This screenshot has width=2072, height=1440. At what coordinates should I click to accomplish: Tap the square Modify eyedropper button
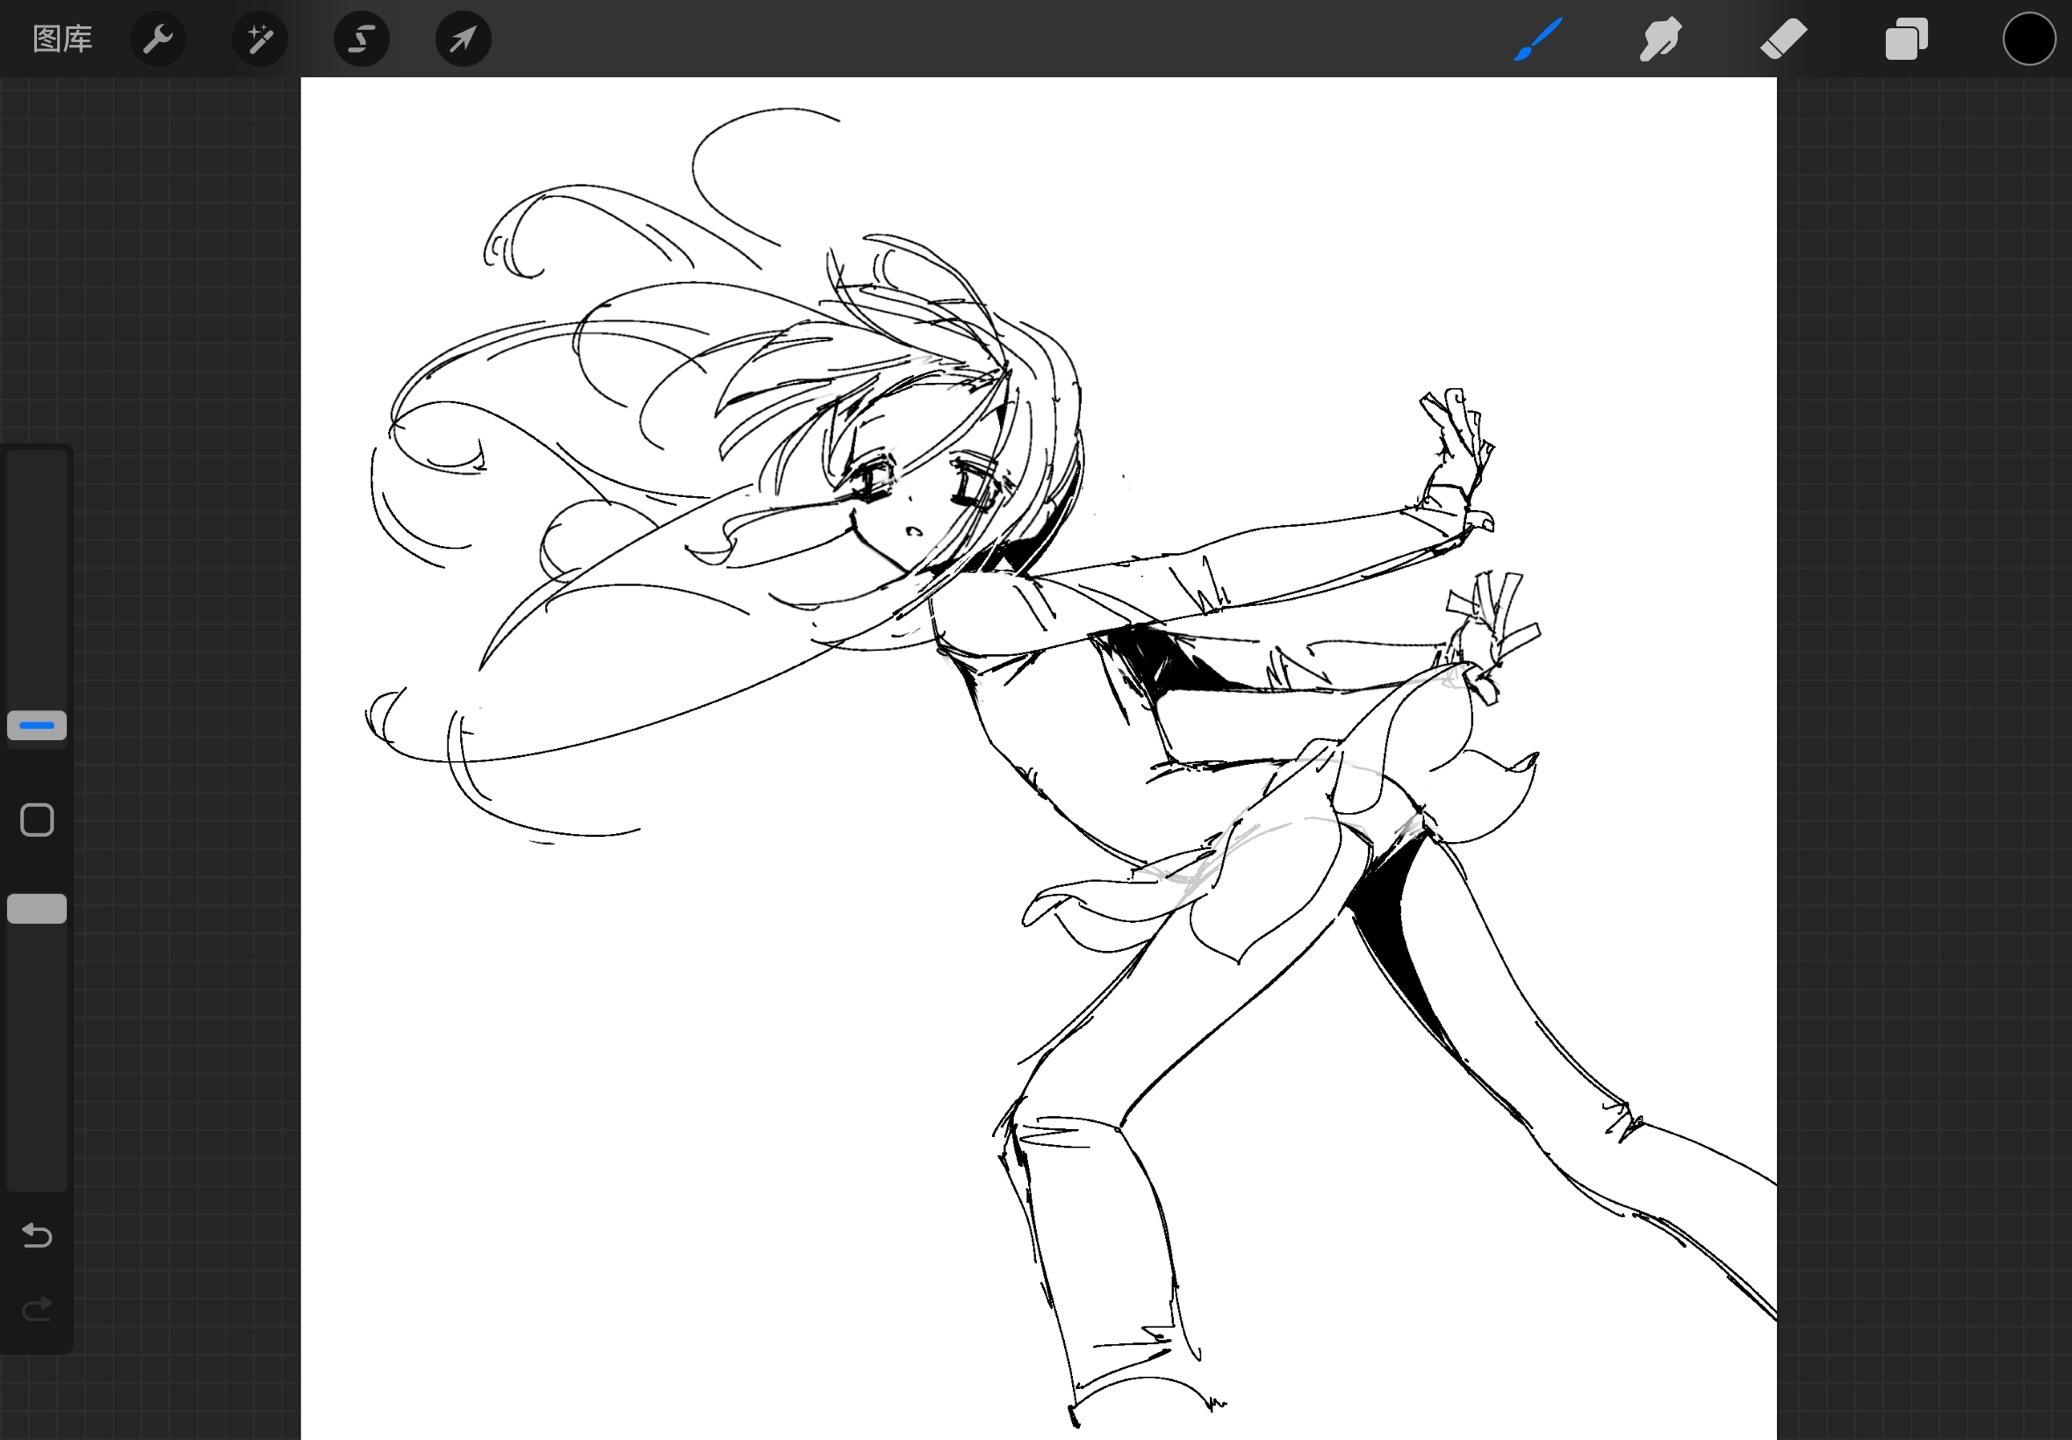click(37, 820)
